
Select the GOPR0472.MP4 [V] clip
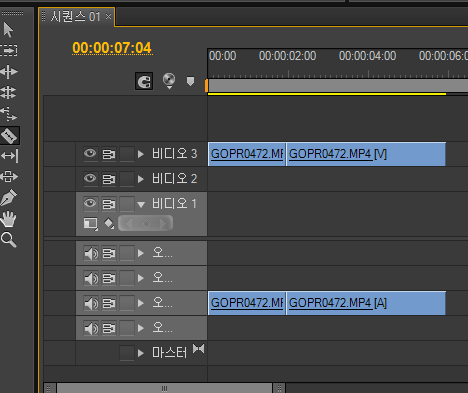(366, 154)
